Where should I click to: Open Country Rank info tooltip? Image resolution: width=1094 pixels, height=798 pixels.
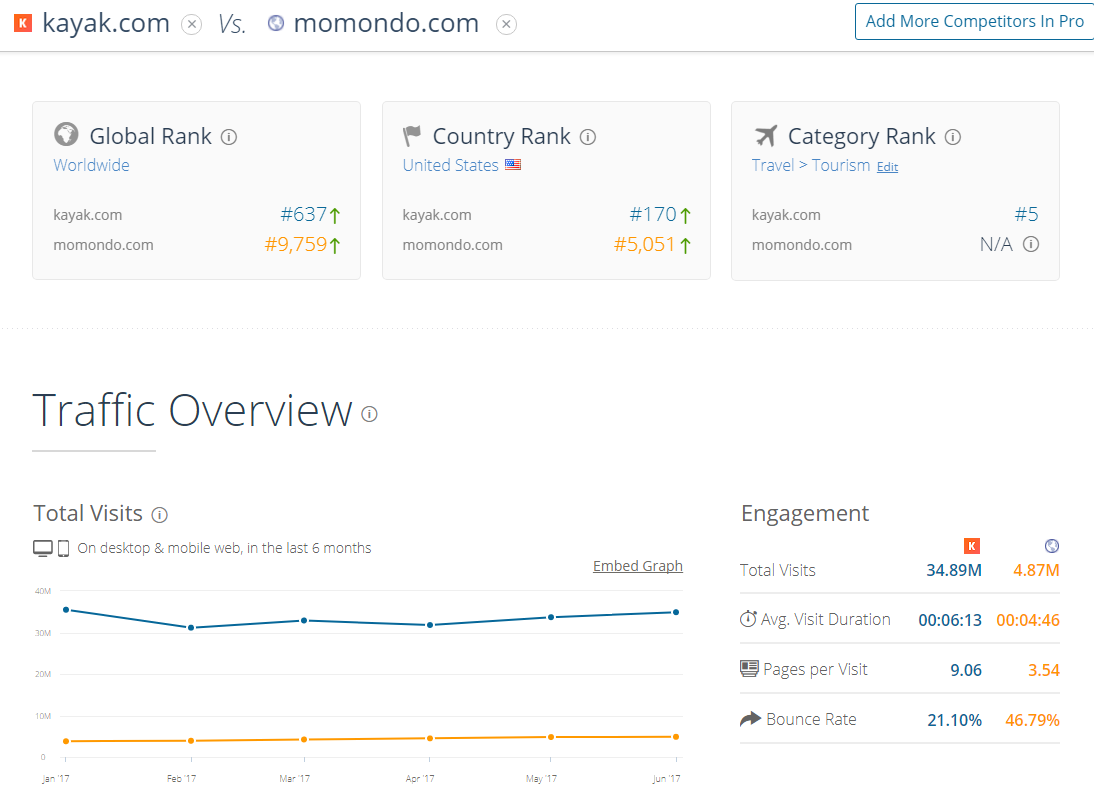[588, 137]
